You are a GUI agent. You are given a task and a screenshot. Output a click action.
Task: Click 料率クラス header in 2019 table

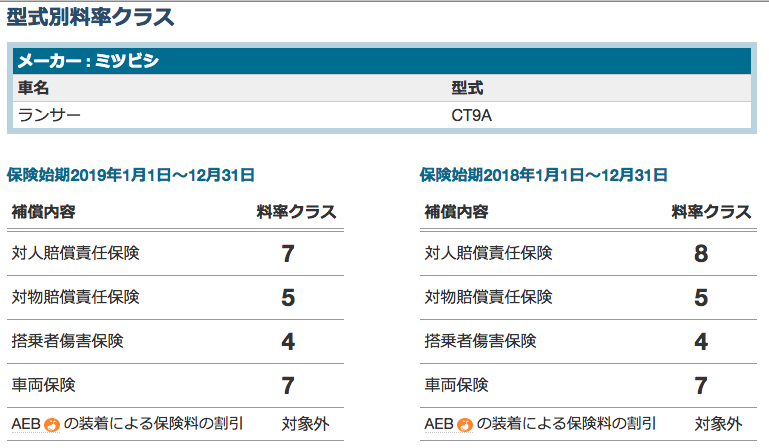click(x=296, y=212)
